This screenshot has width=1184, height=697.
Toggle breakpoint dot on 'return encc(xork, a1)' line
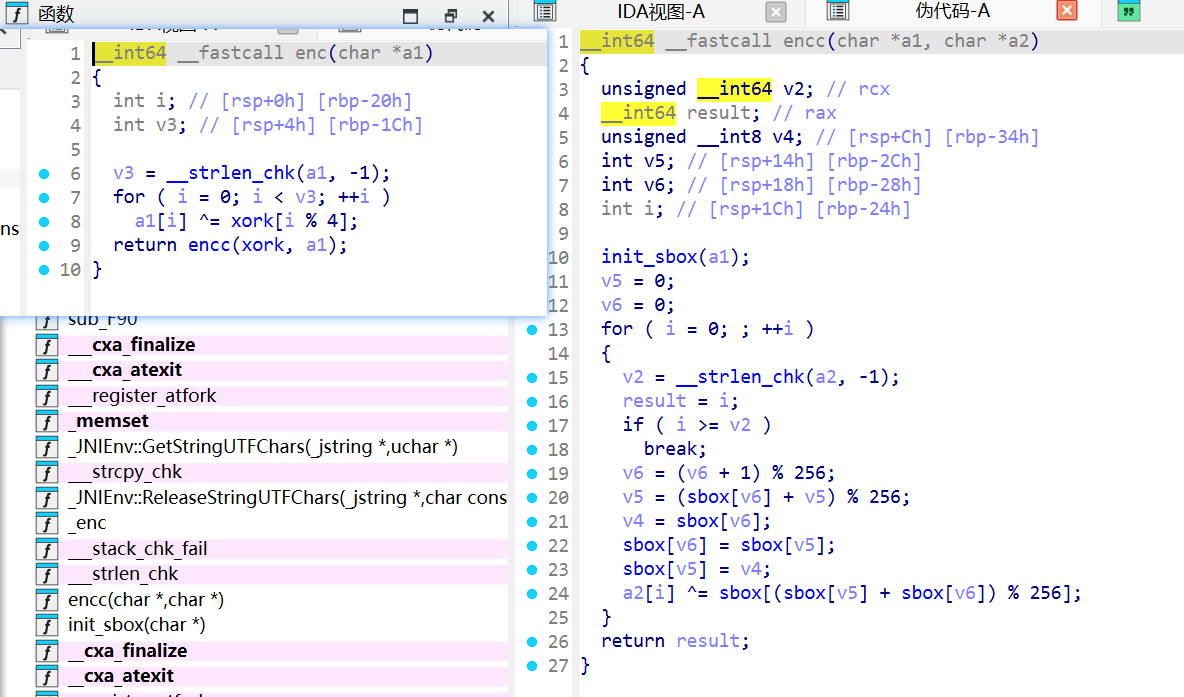tap(43, 245)
